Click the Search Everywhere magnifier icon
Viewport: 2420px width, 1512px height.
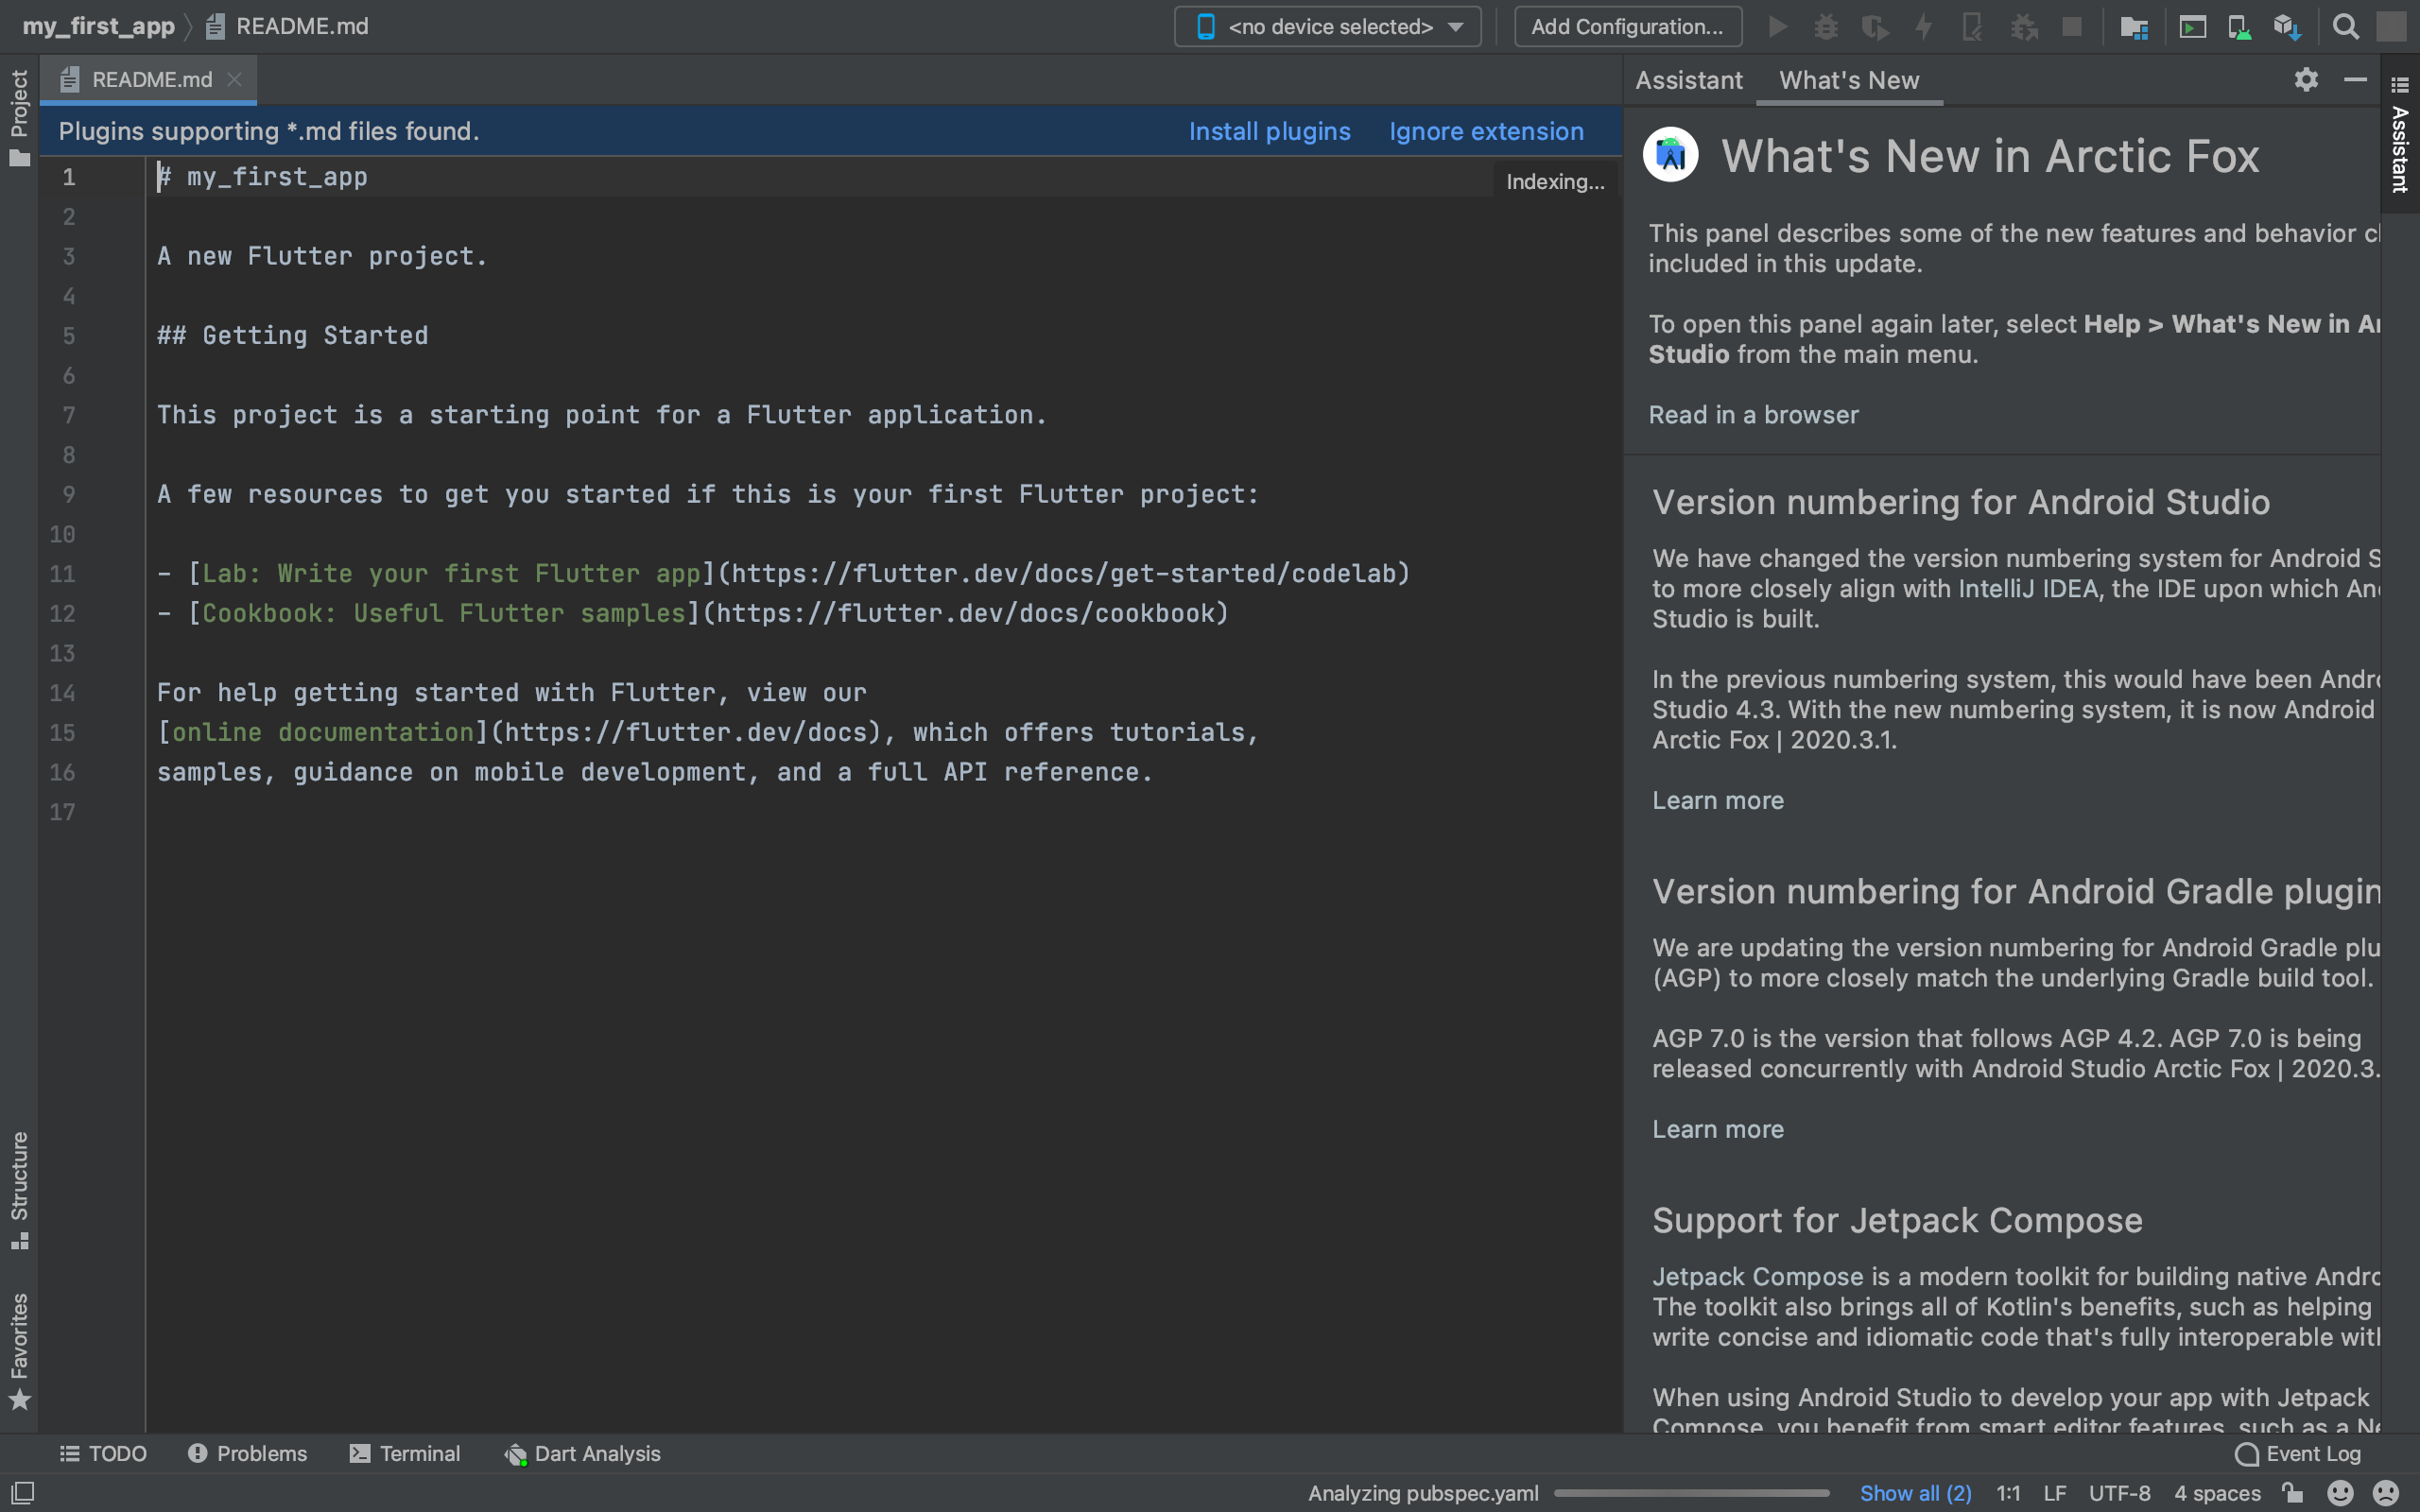point(2345,27)
